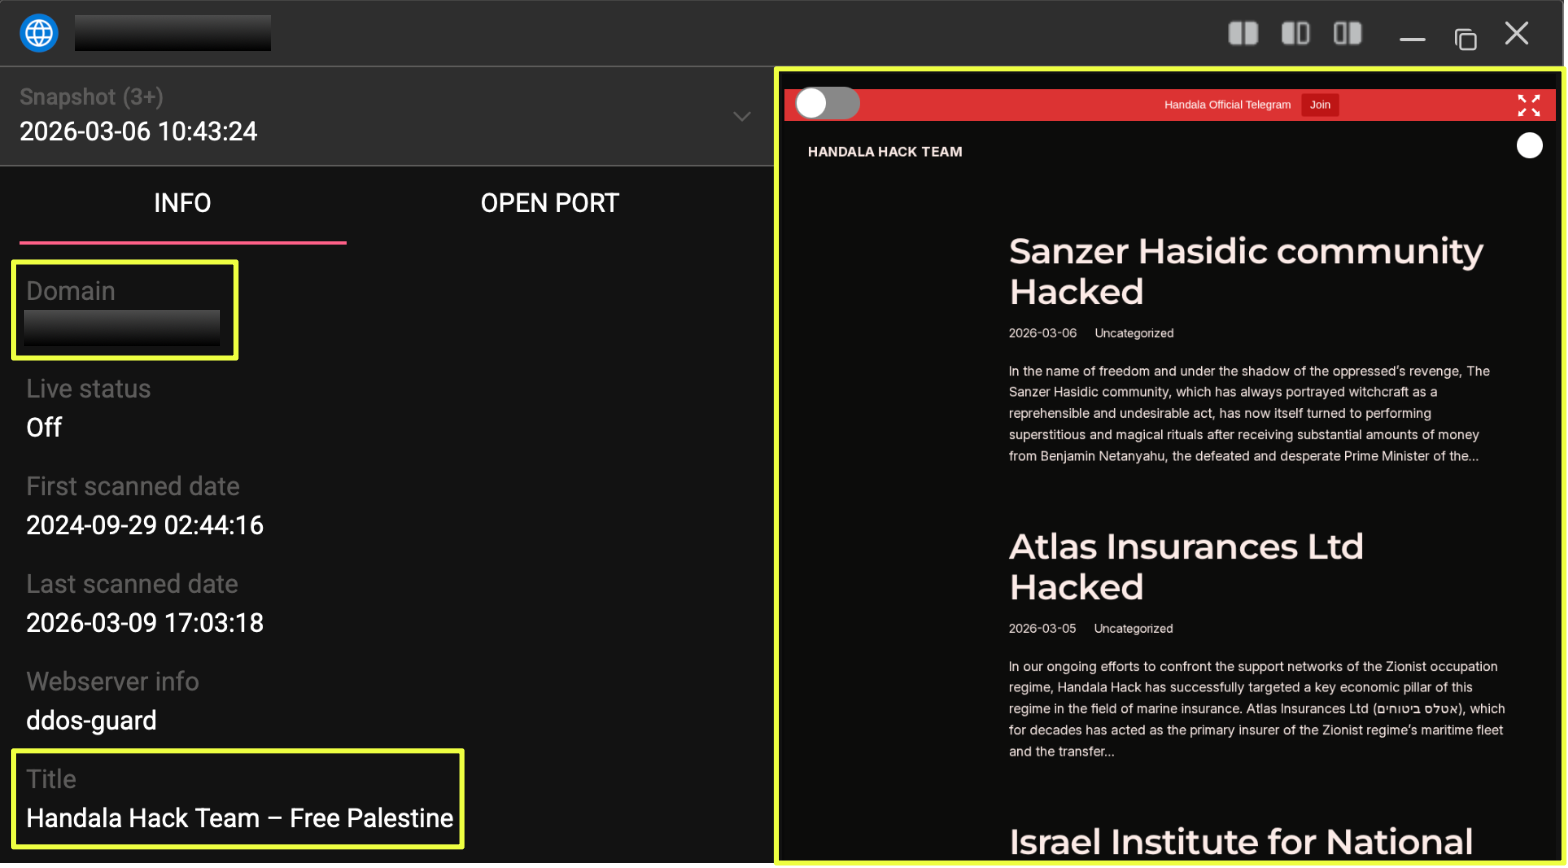Screen dimensions: 1568x868
Task: Switch to the OPEN PORT tab
Action: pos(549,203)
